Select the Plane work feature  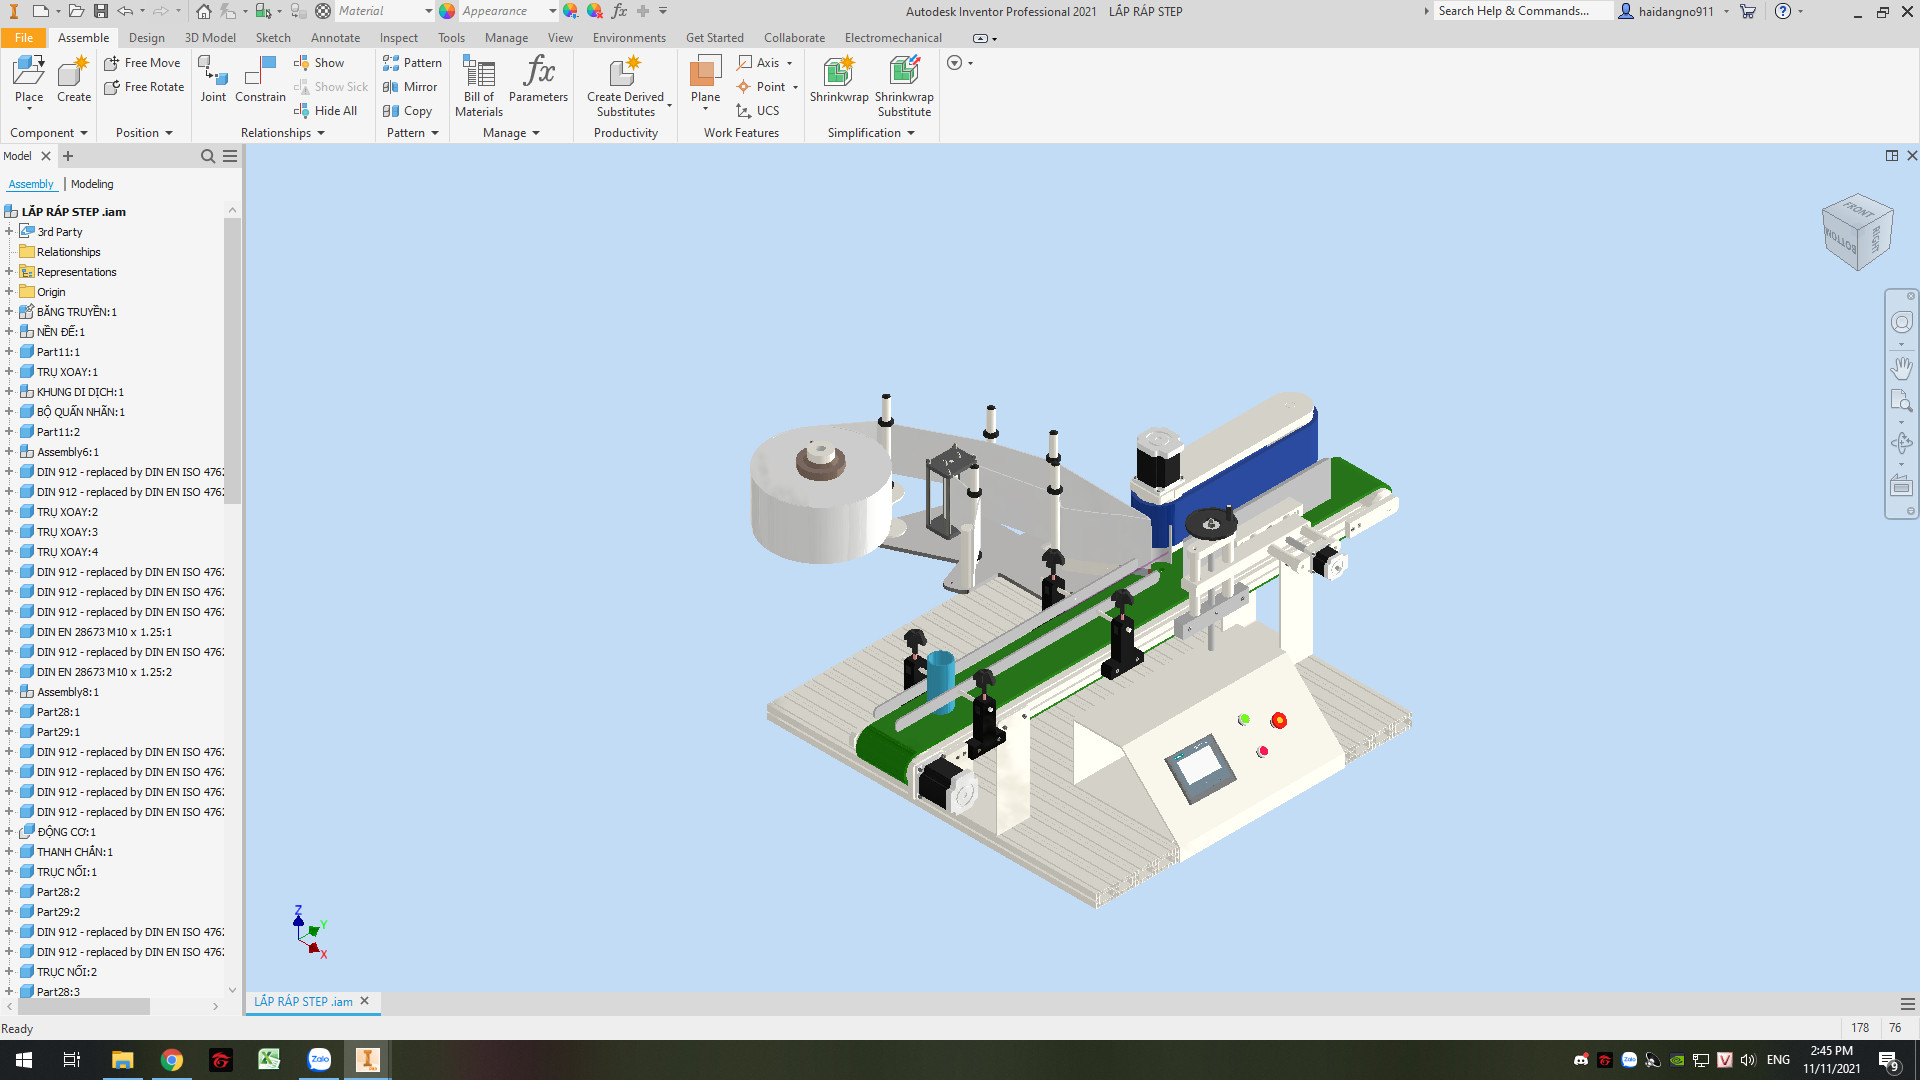705,78
